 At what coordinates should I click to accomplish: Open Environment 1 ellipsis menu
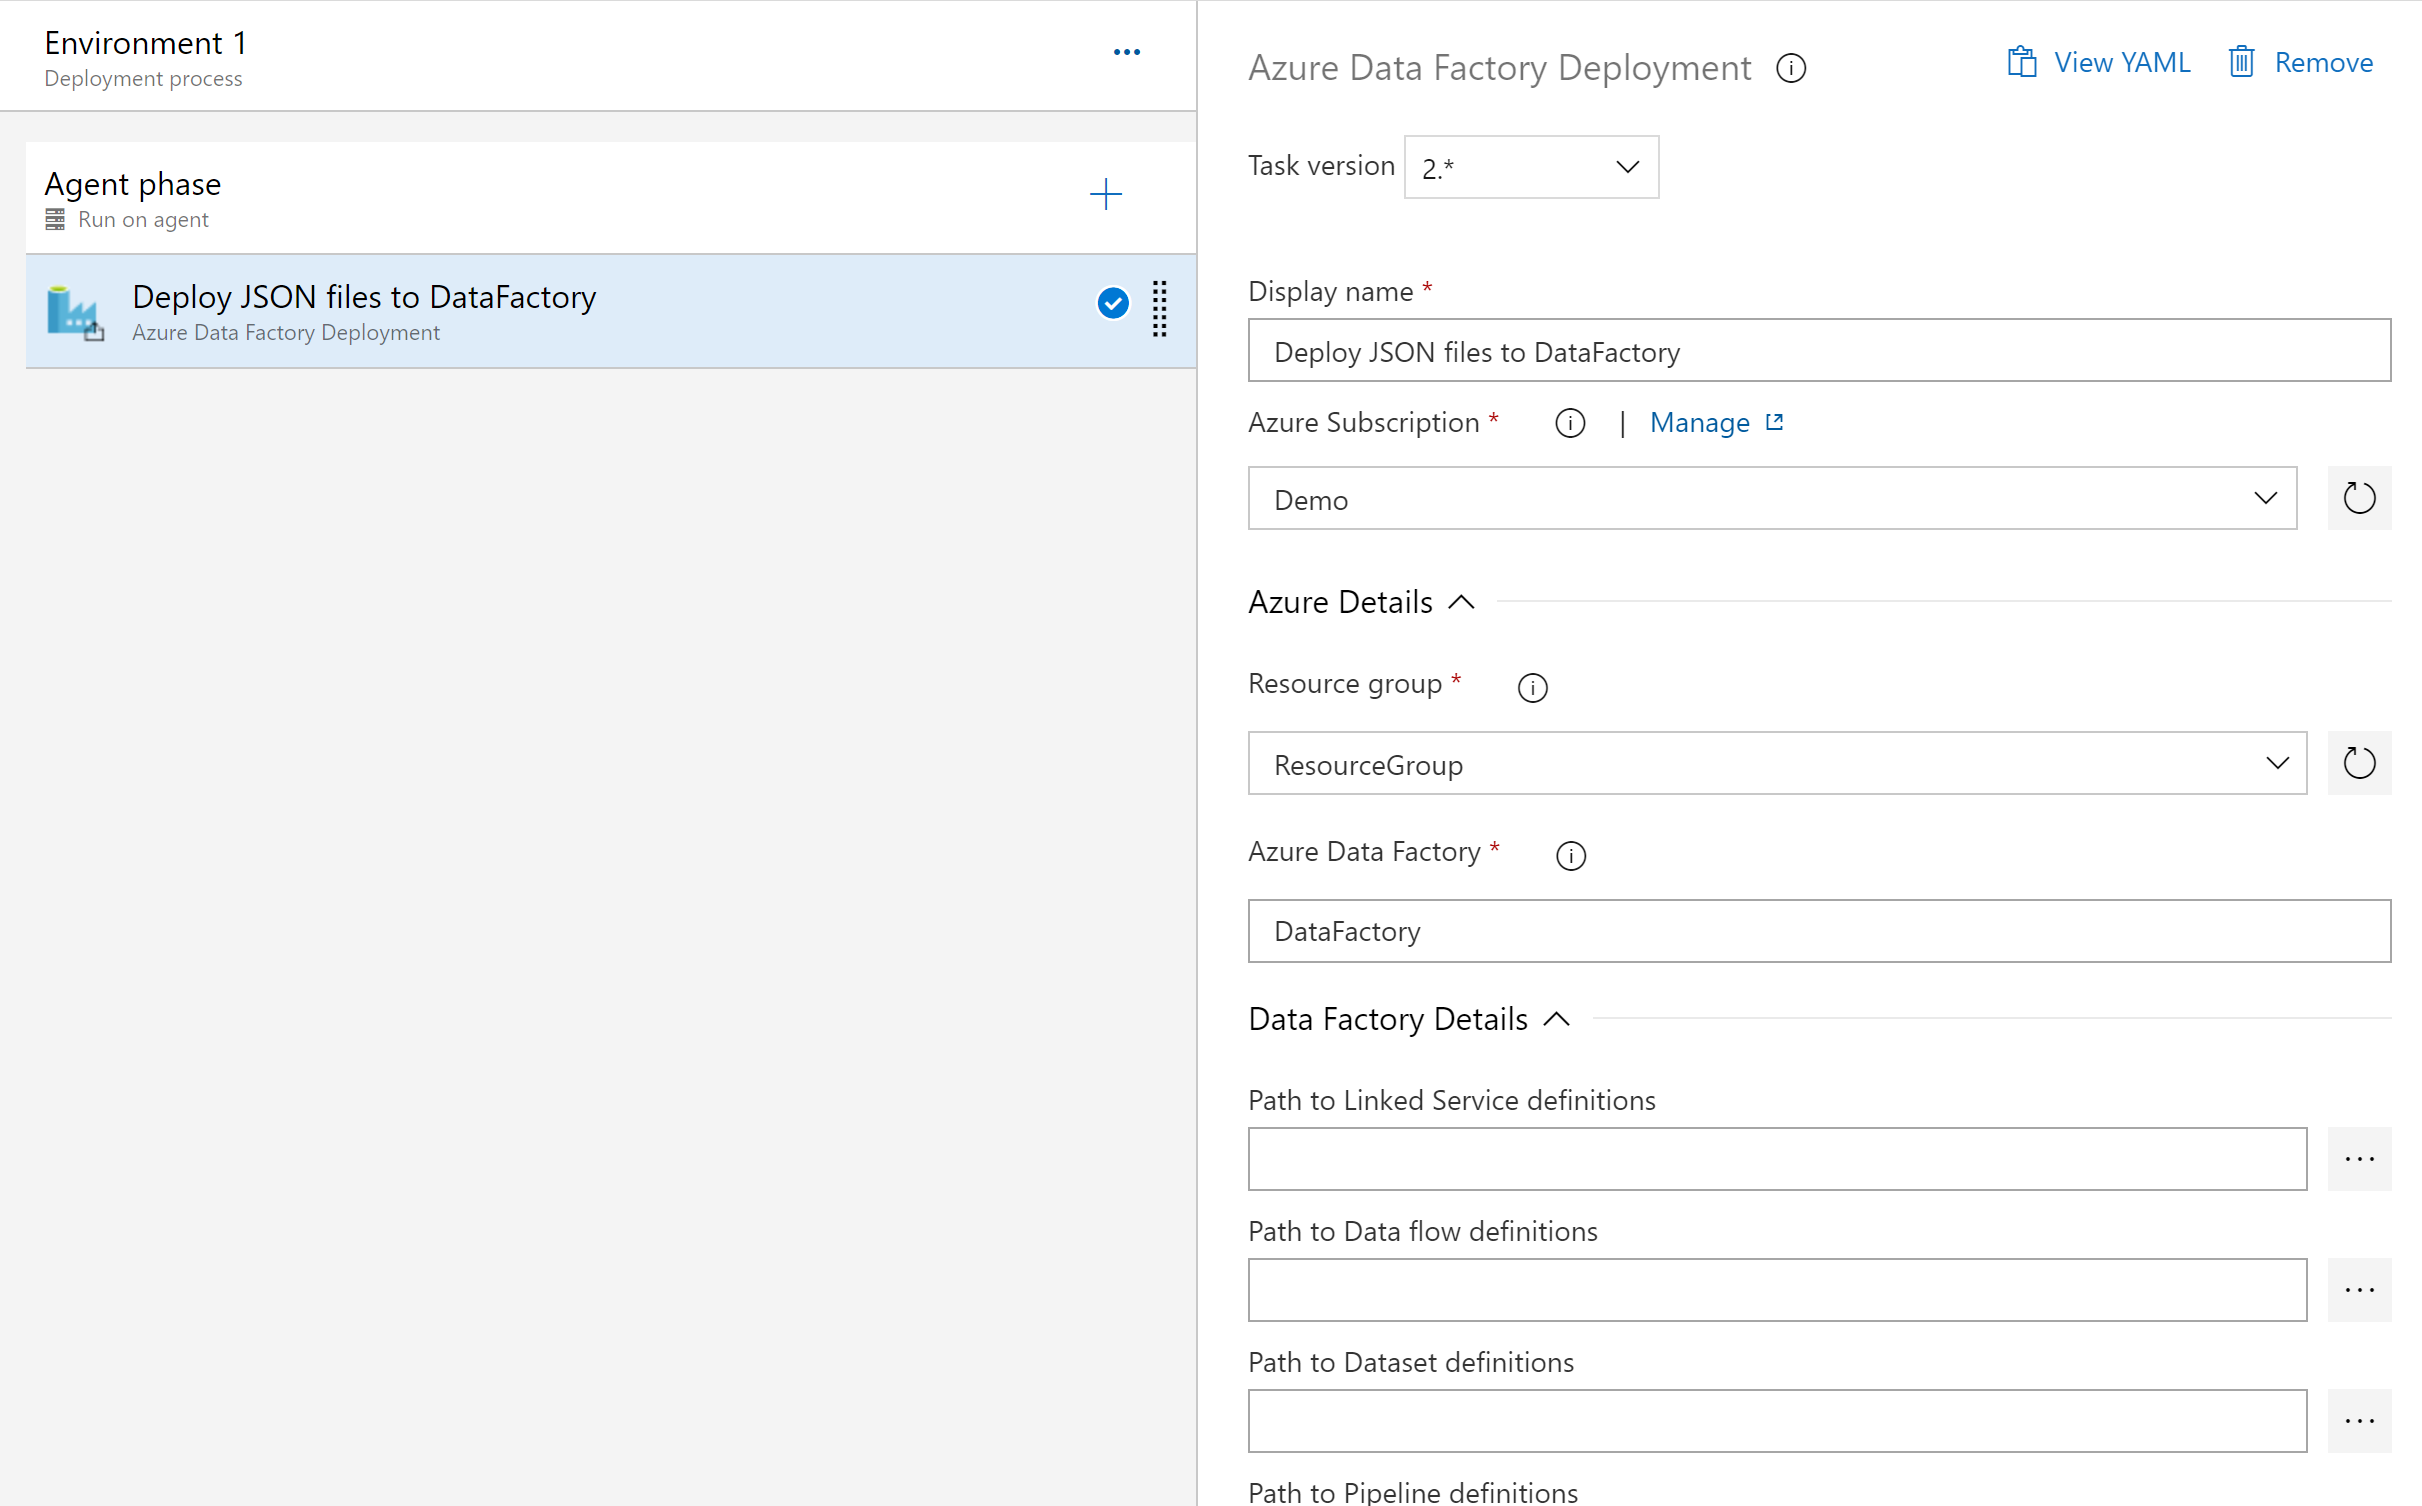tap(1126, 52)
